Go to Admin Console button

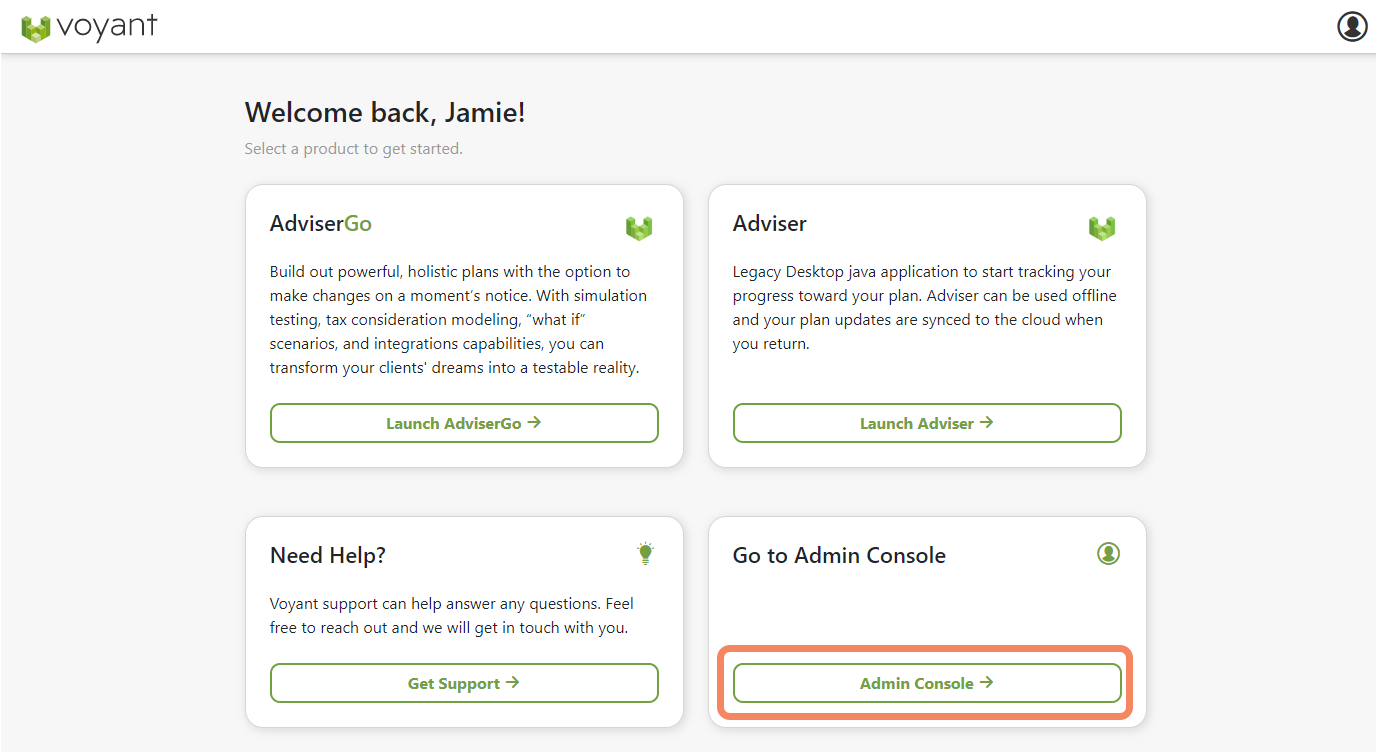(927, 683)
